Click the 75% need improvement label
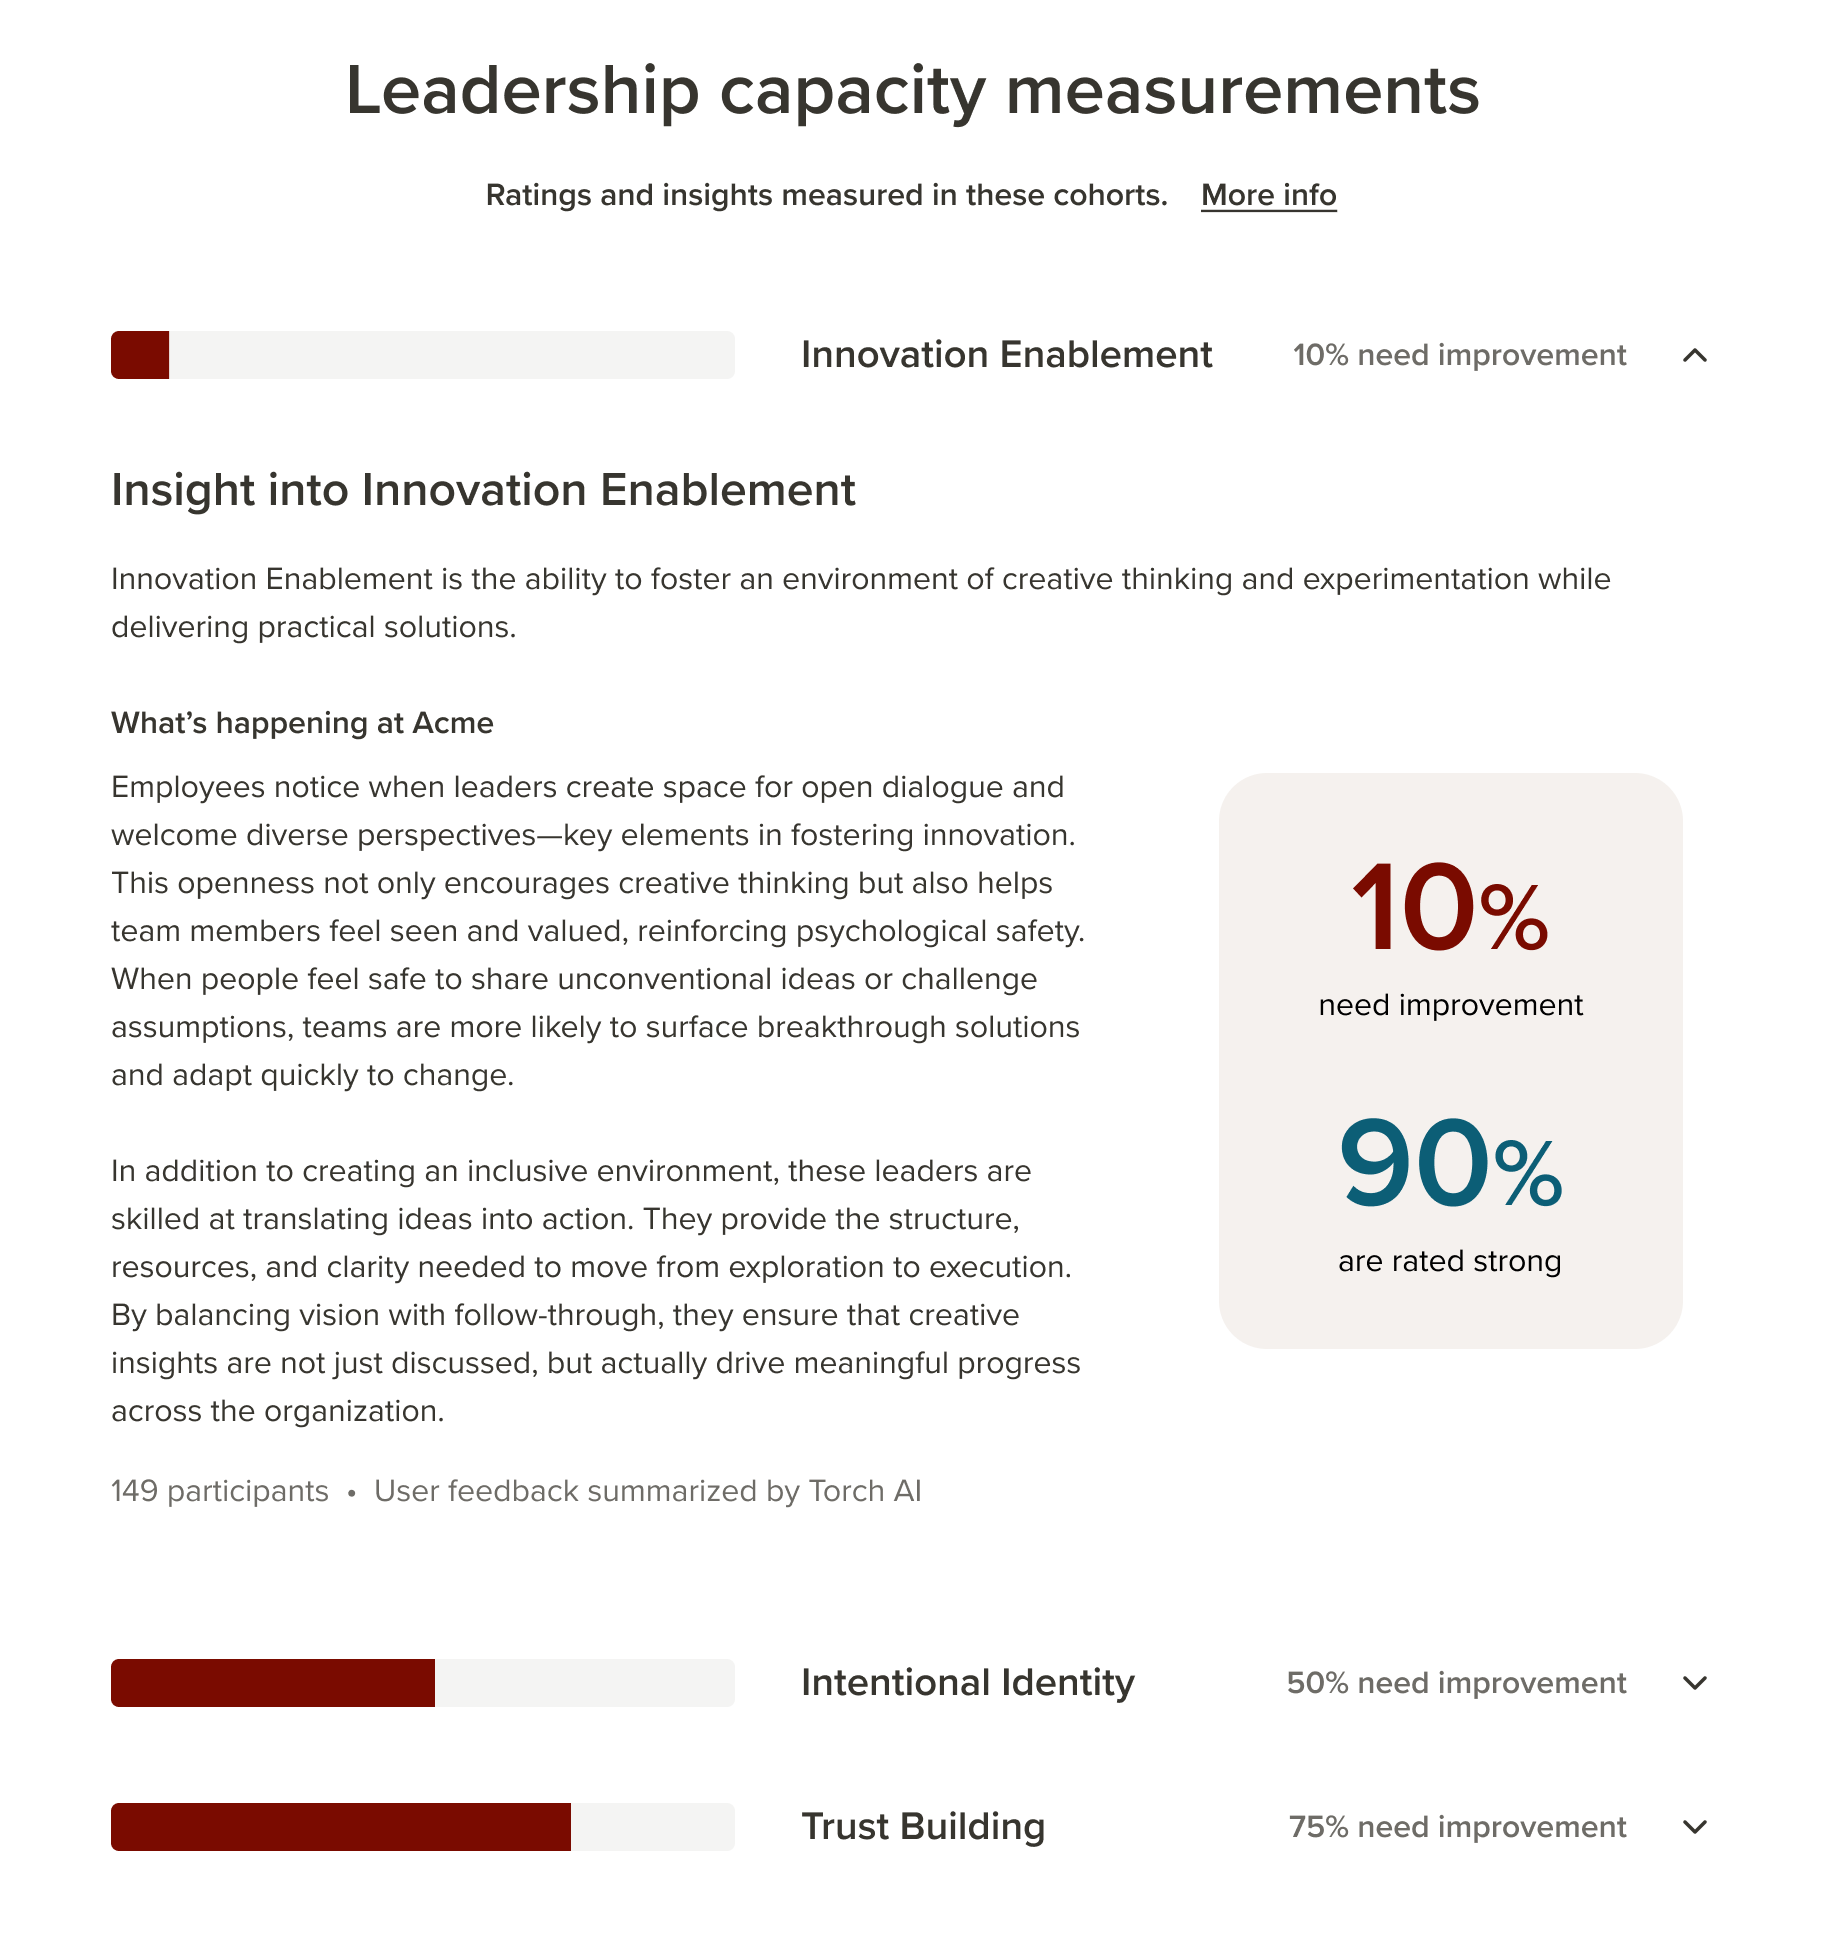 coord(1457,1827)
